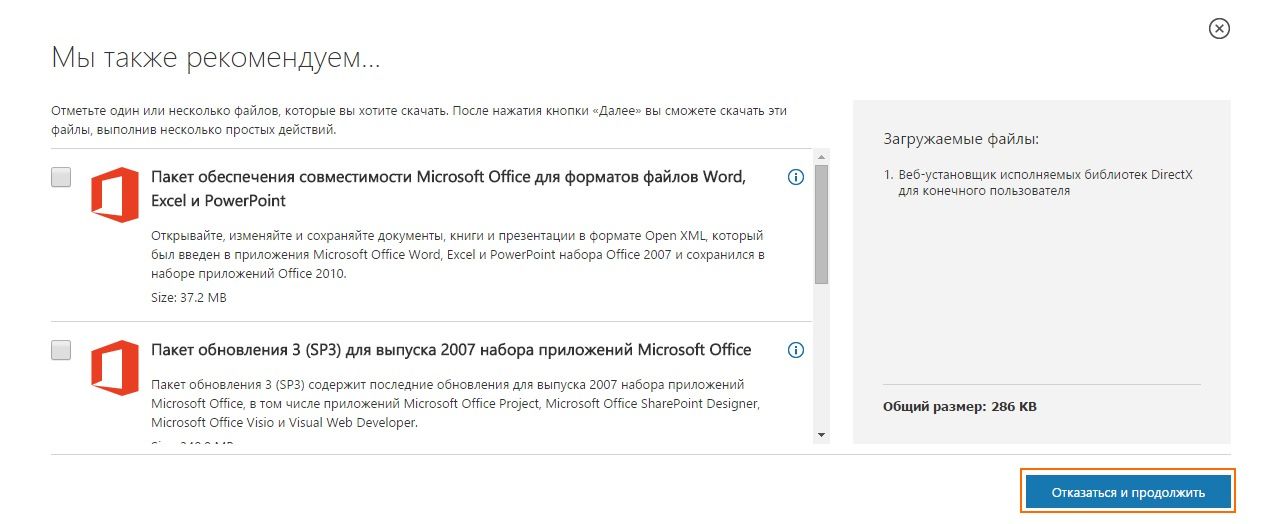Click the empty scrollbar track below the thumb
The height and width of the screenshot is (524, 1280).
pos(821,360)
